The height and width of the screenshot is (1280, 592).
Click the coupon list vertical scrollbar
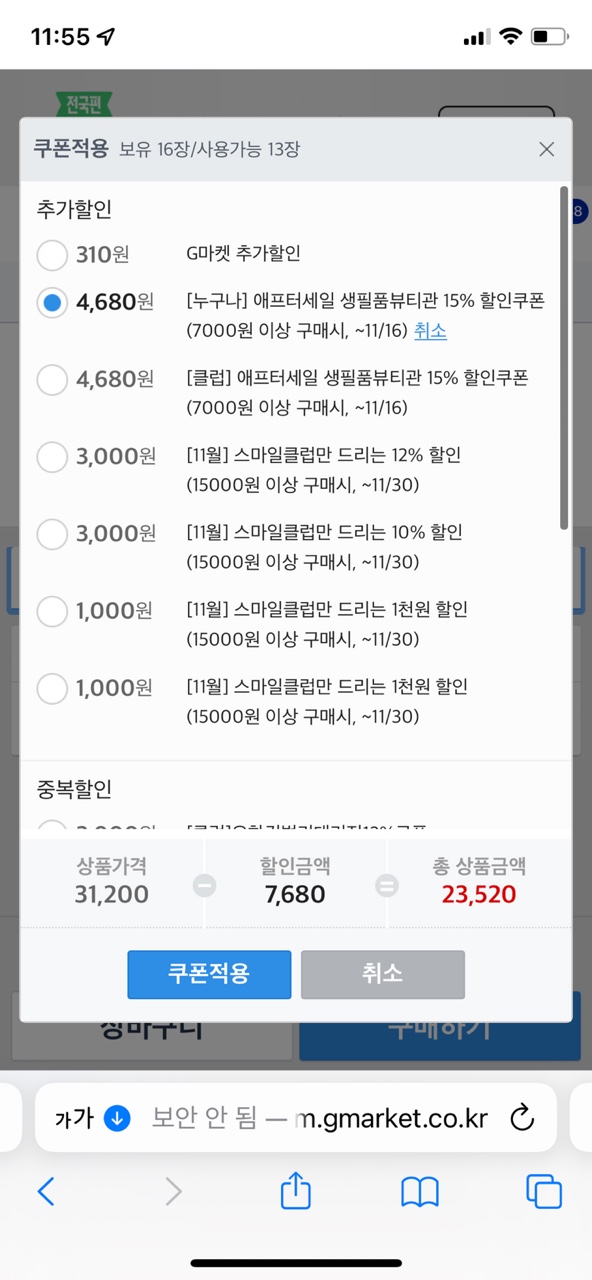click(564, 357)
